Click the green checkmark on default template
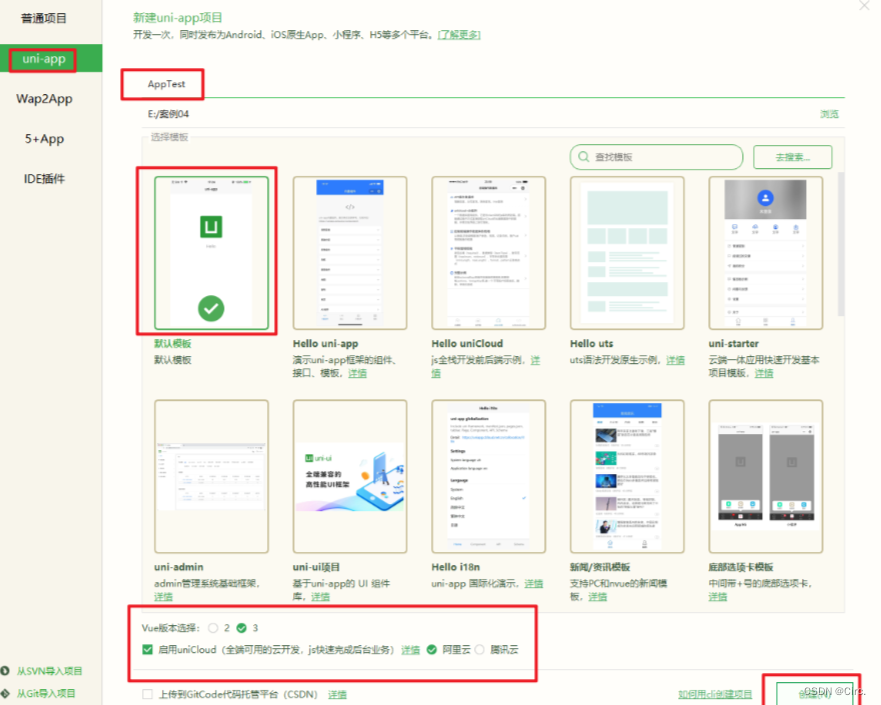 point(211,308)
